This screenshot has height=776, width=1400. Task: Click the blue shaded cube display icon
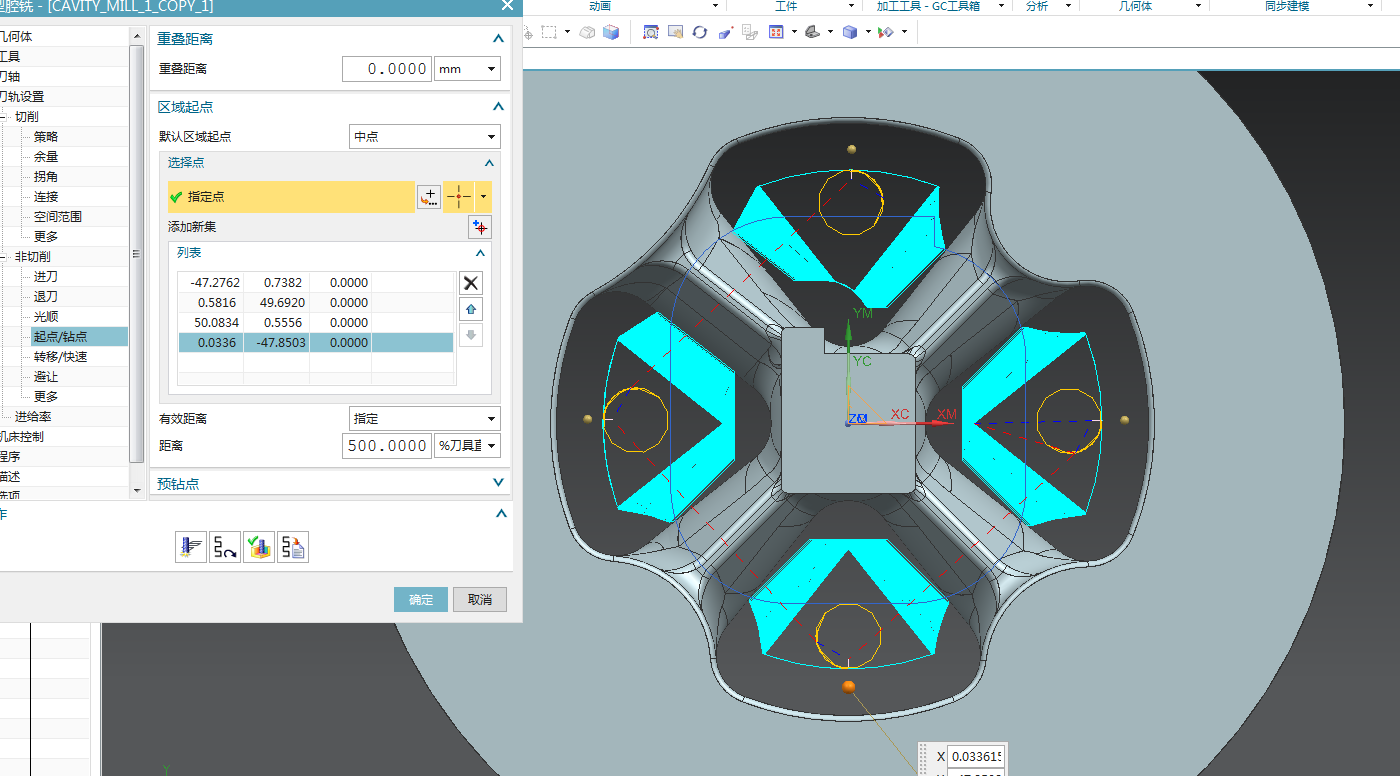(850, 32)
